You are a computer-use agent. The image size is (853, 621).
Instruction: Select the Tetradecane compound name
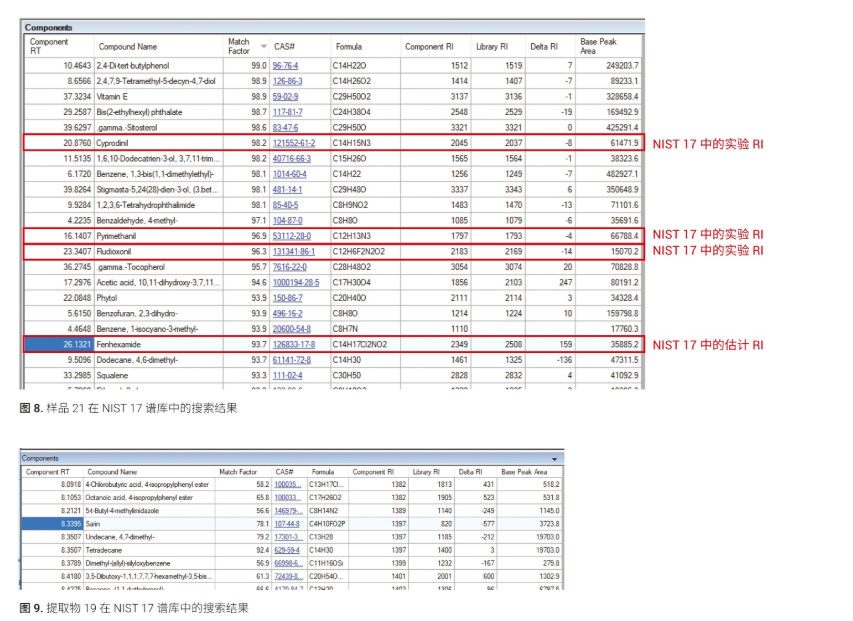point(103,550)
